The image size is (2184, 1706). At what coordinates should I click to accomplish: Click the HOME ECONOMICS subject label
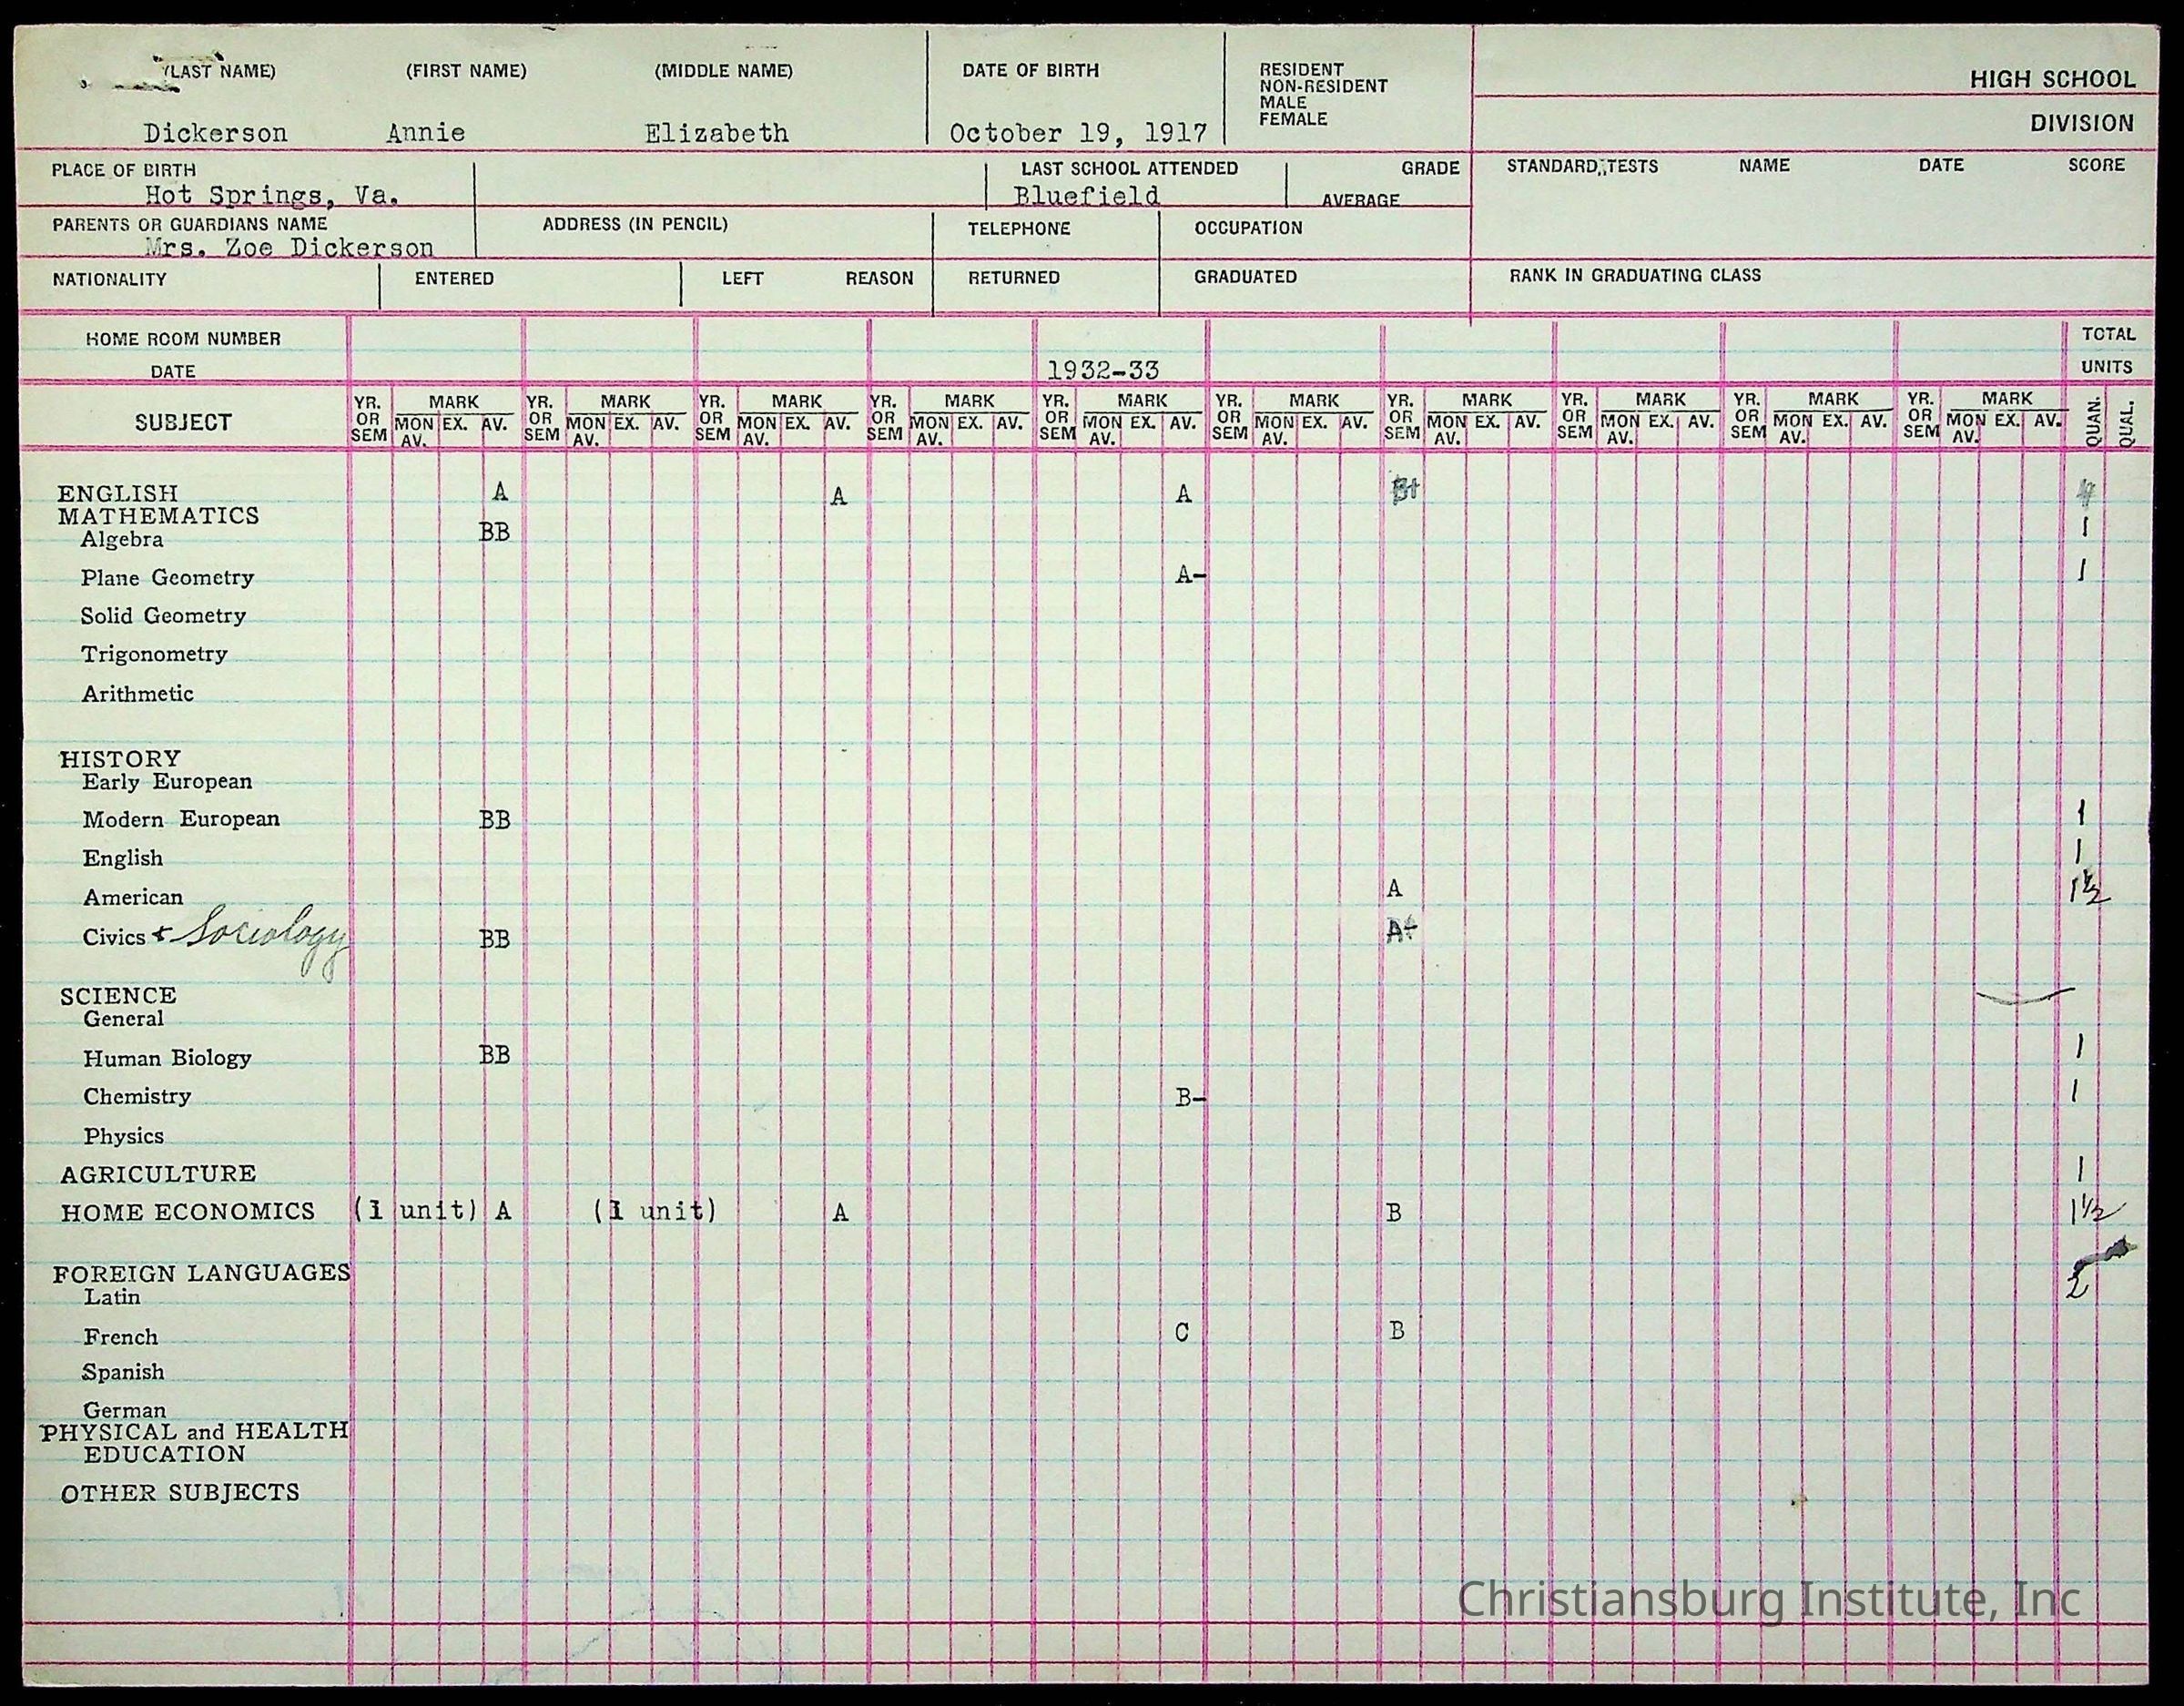[x=188, y=1212]
